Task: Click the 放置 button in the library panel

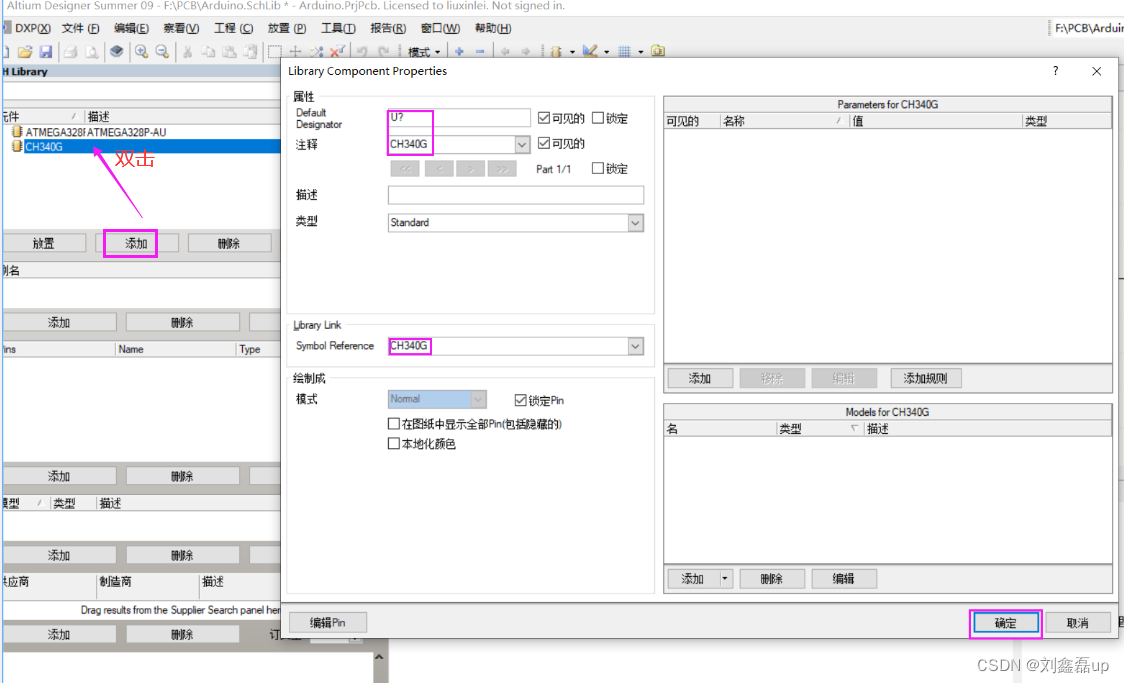Action: (44, 243)
